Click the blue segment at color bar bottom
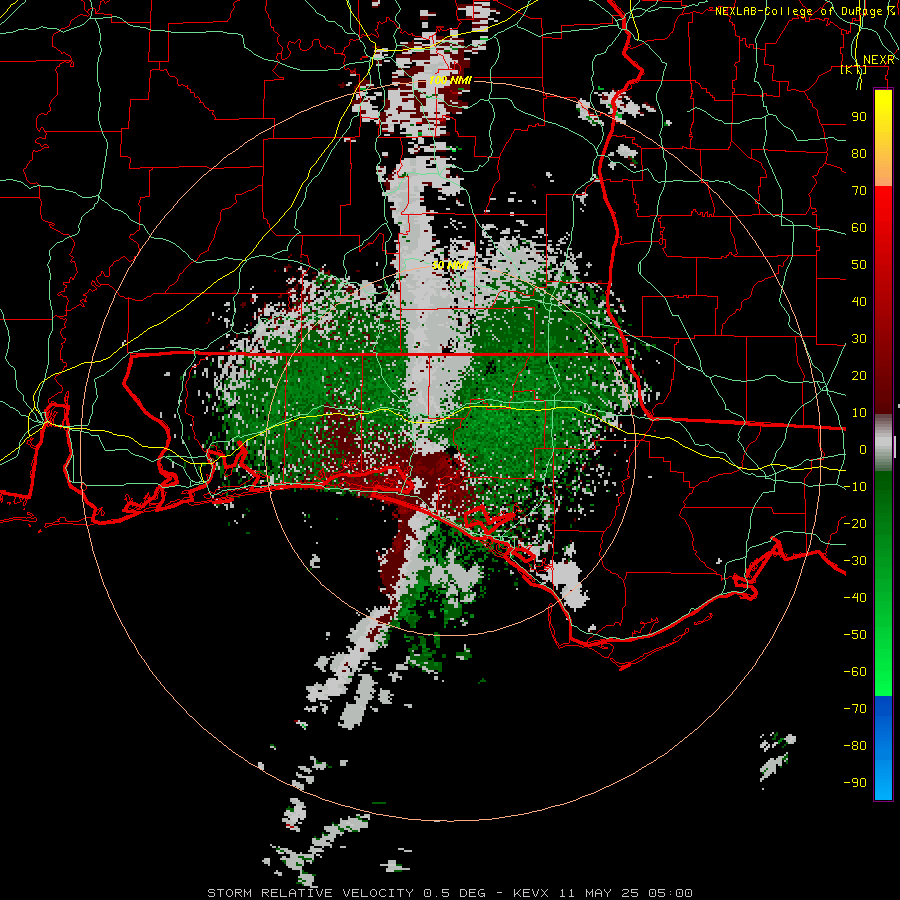 tap(883, 748)
